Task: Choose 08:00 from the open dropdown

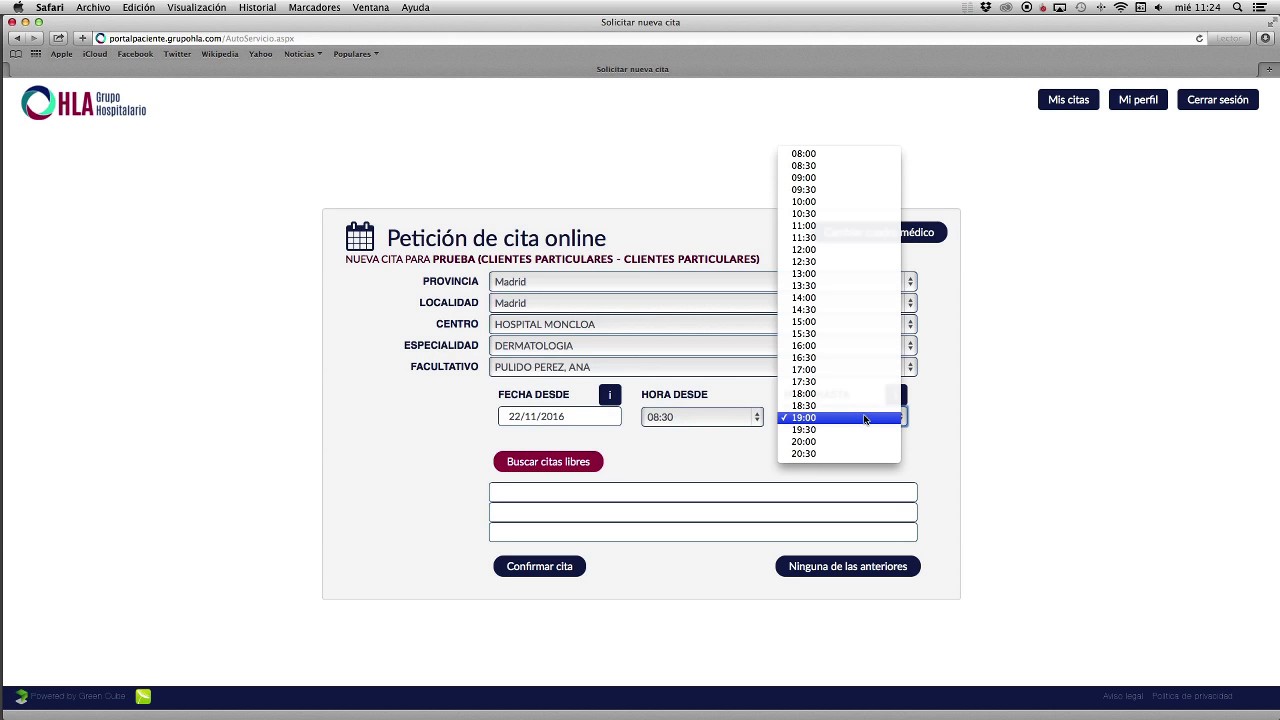Action: (x=804, y=154)
